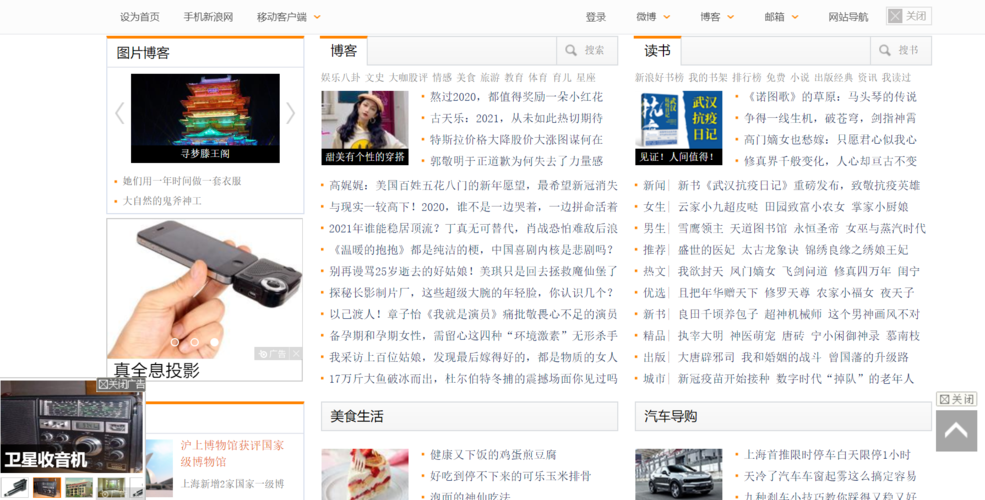The height and width of the screenshot is (500, 985).
Task: Open 沪上博物馆获评国家级博物馆 headline
Action: coord(232,453)
